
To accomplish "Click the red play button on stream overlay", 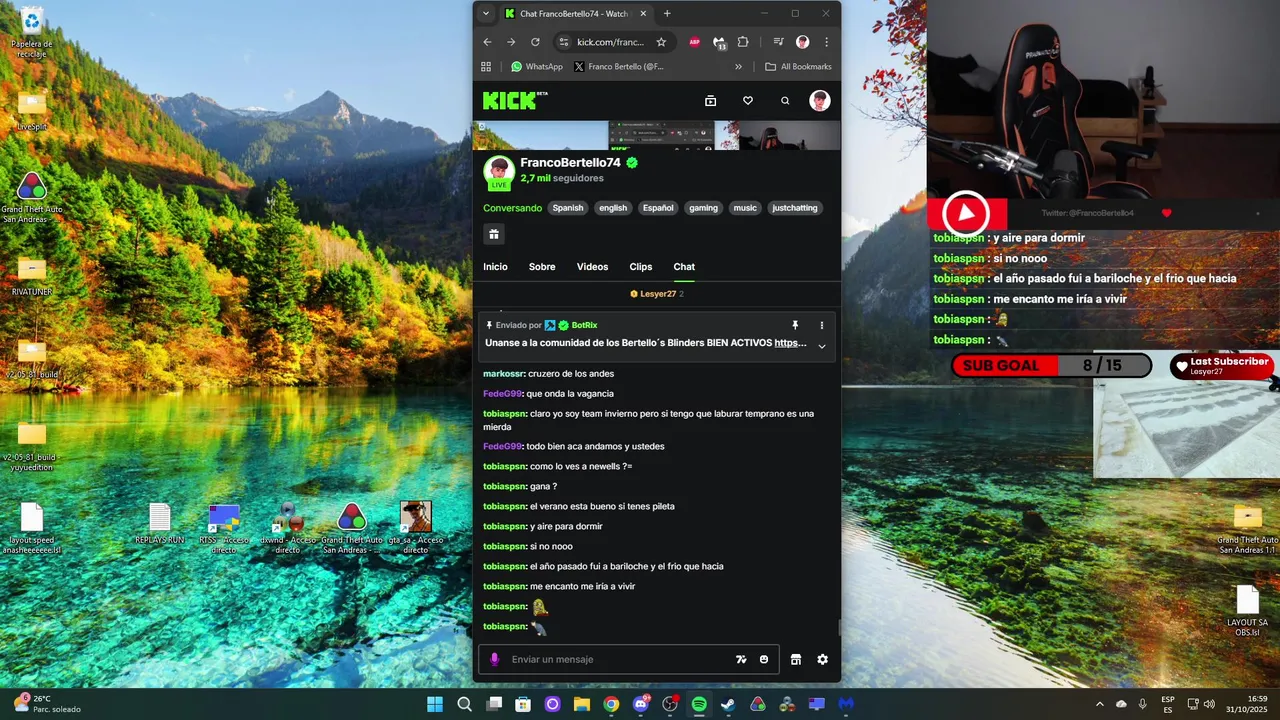I will pyautogui.click(x=966, y=213).
